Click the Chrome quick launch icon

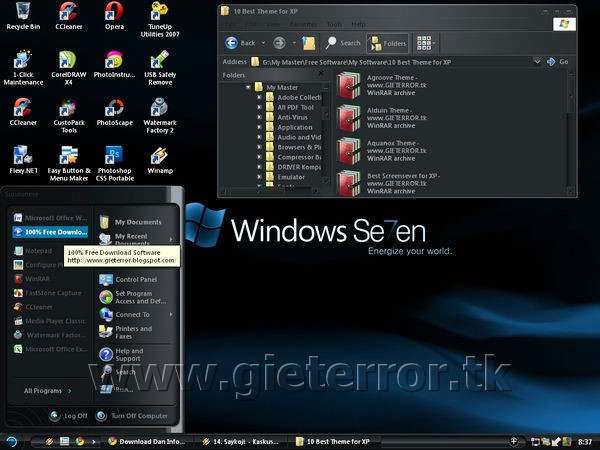pos(80,441)
